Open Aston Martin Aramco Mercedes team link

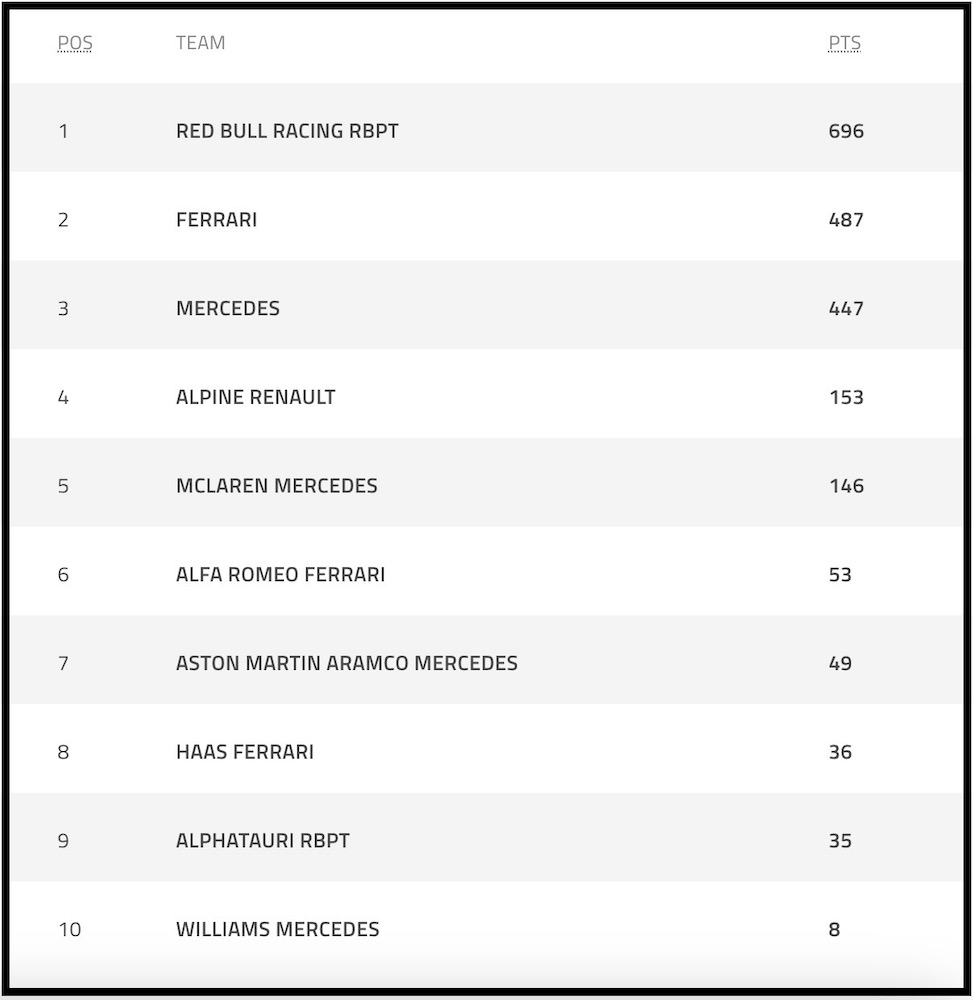(x=346, y=663)
